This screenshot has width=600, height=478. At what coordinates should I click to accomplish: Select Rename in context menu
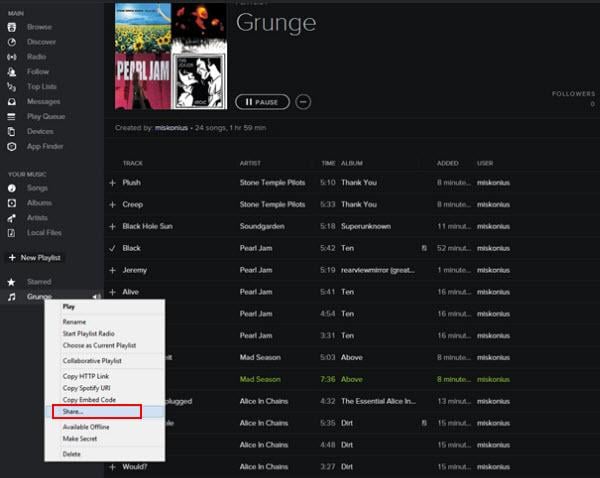coord(75,322)
